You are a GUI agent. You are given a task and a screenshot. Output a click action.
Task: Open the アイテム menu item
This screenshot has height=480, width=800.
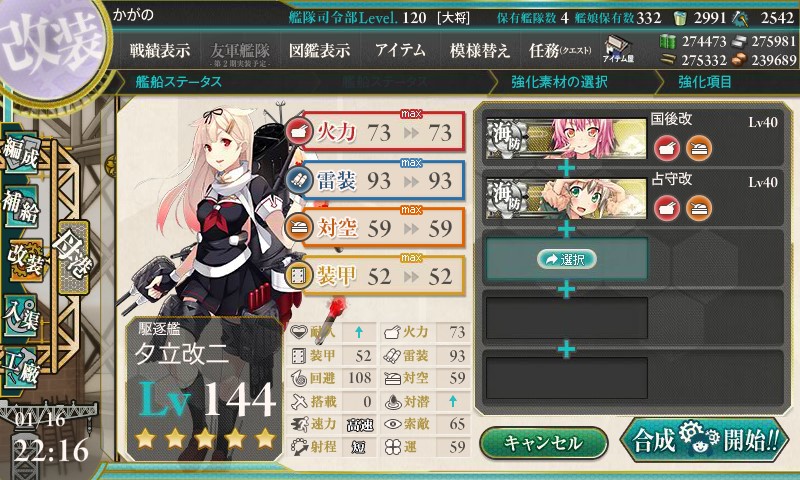point(401,50)
